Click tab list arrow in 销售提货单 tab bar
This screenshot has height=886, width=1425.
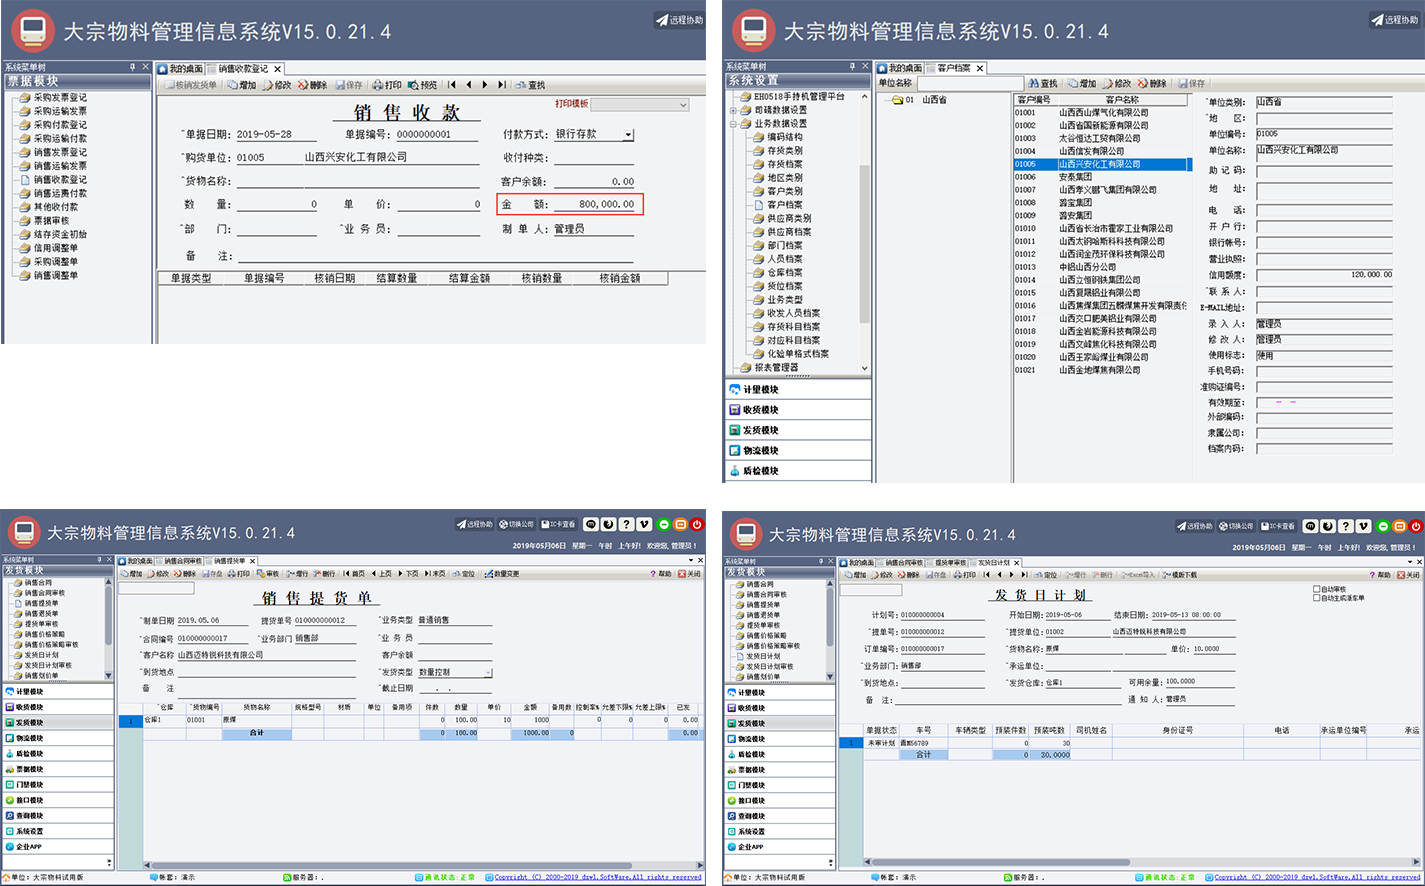(690, 561)
